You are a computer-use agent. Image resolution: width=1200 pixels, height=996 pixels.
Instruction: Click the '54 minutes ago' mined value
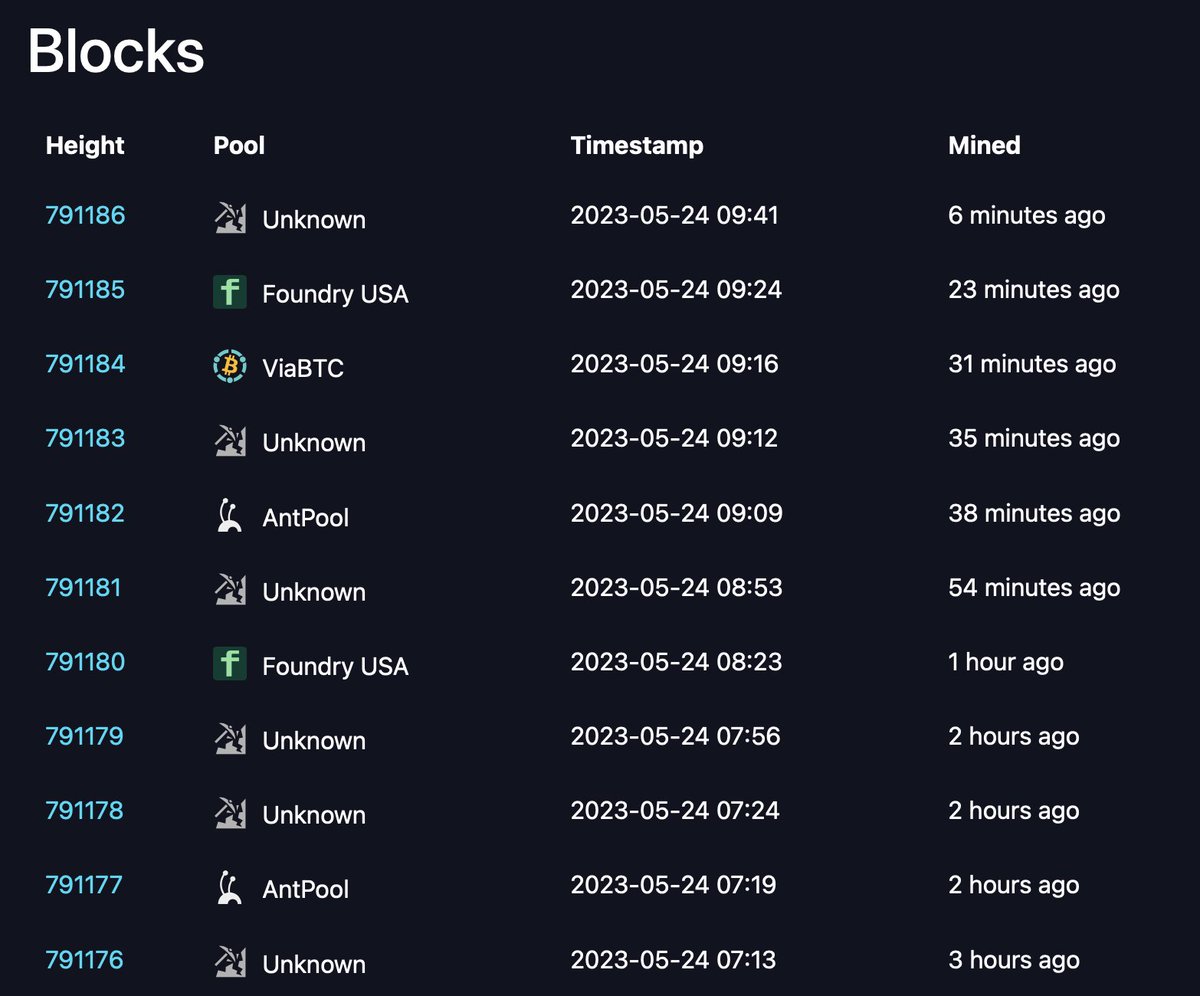click(x=1033, y=588)
